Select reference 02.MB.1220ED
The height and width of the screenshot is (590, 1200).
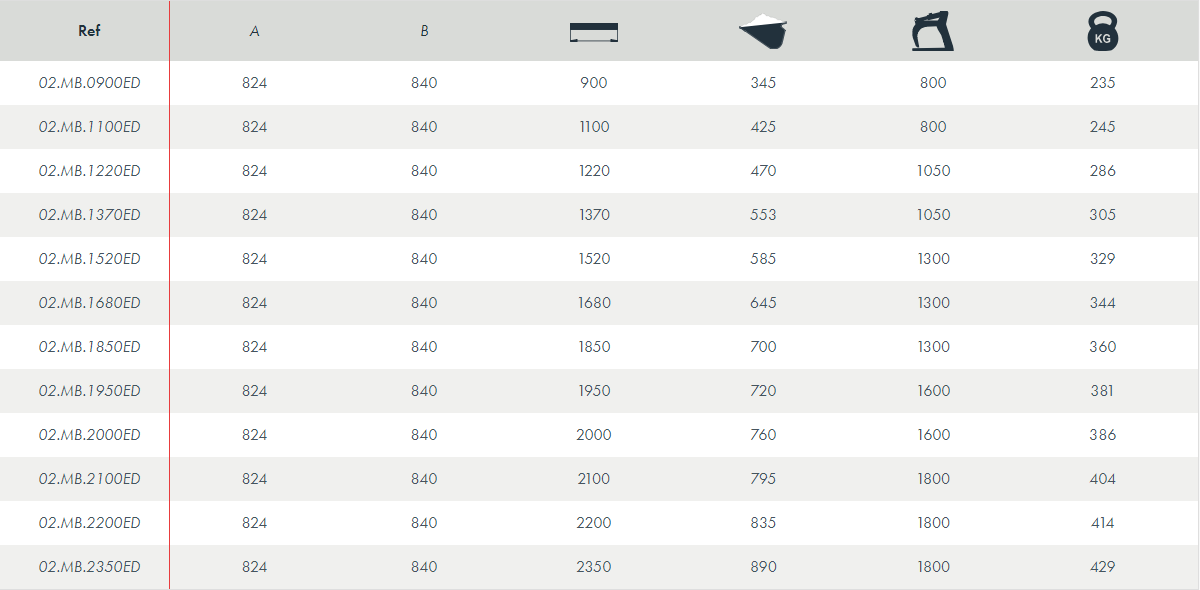(x=89, y=171)
